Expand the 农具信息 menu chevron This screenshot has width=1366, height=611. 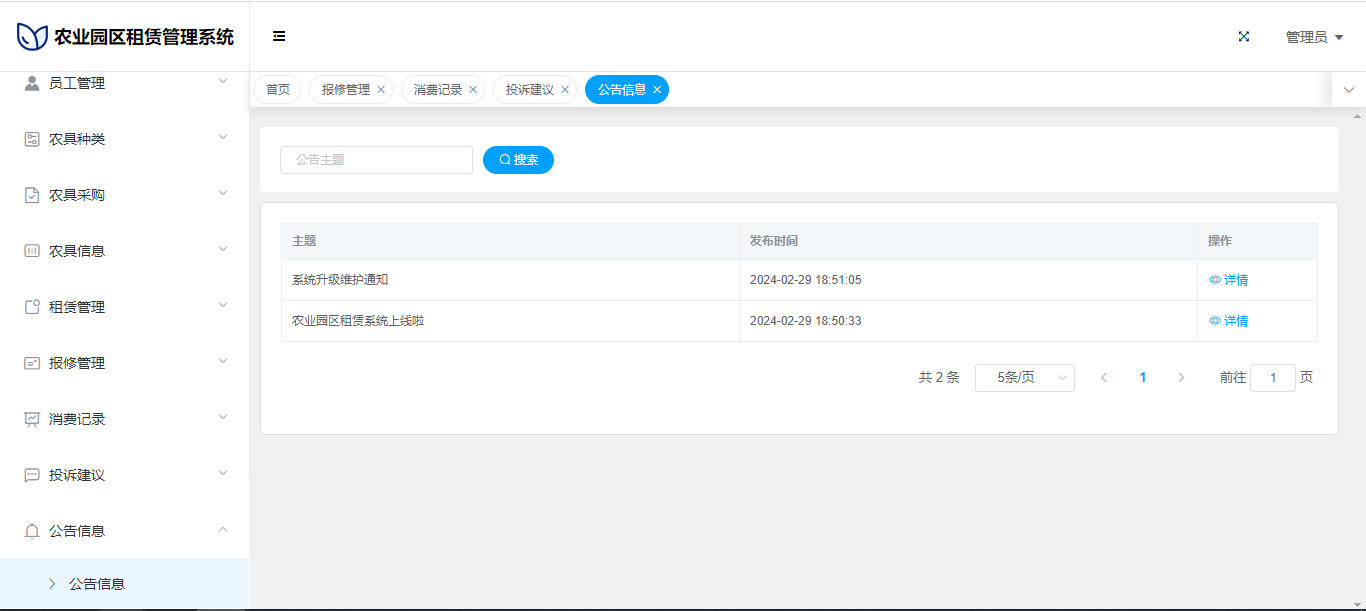click(x=223, y=249)
